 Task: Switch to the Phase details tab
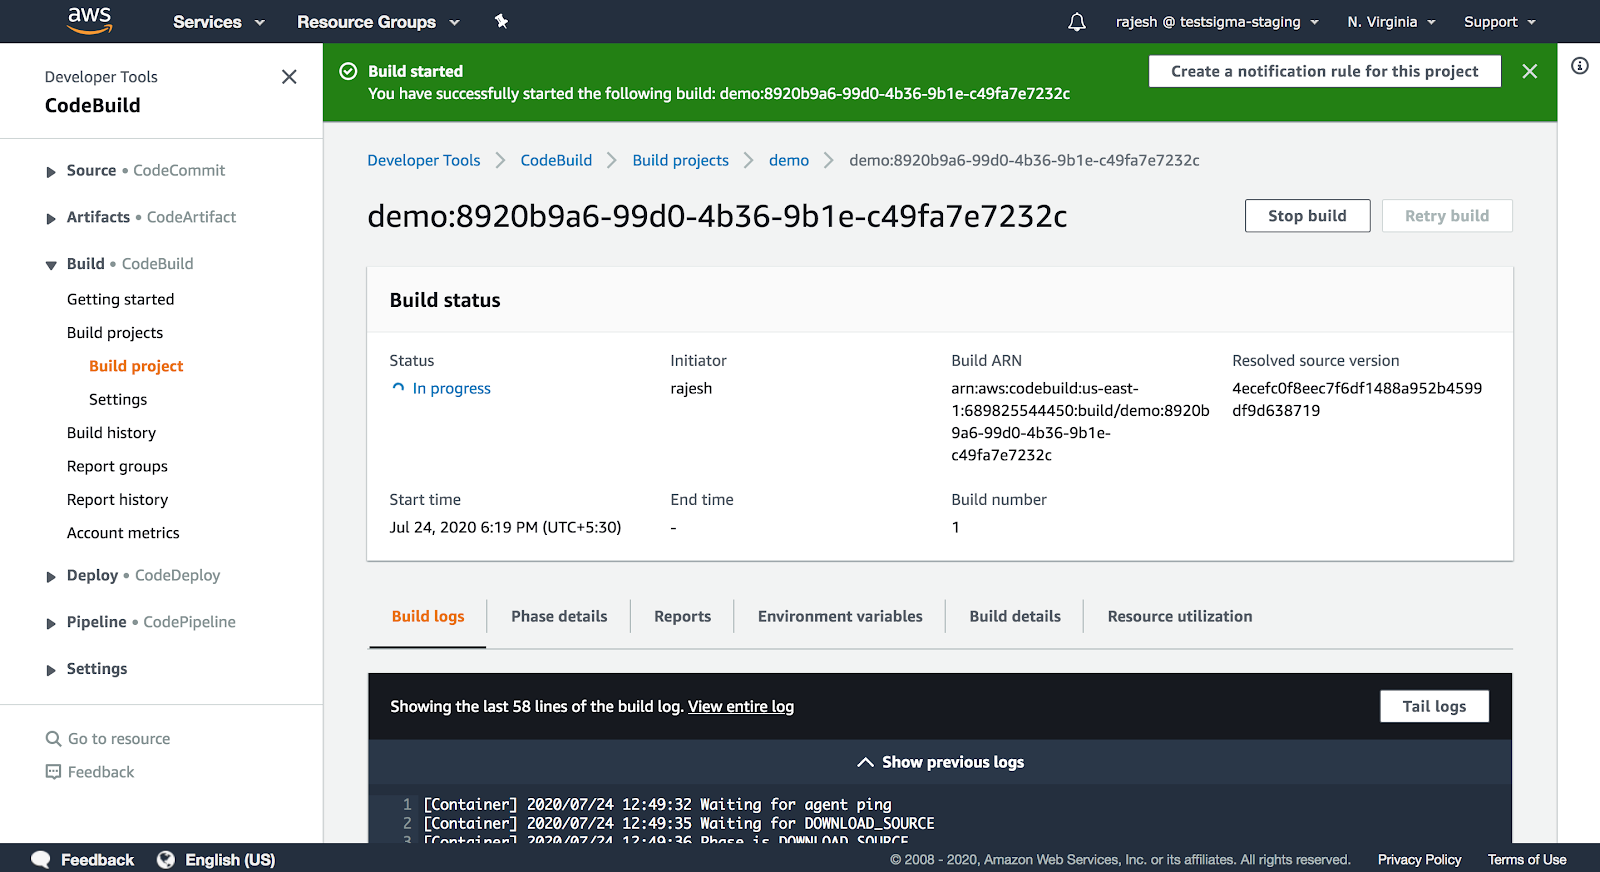click(559, 617)
